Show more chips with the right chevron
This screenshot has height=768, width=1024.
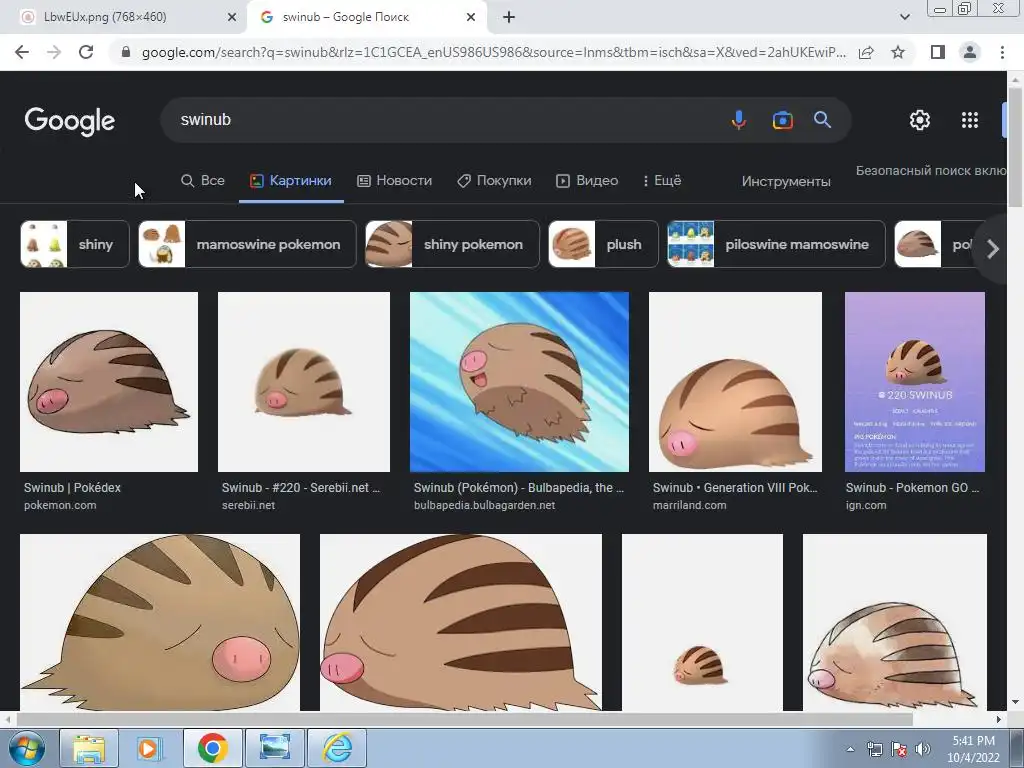point(993,249)
